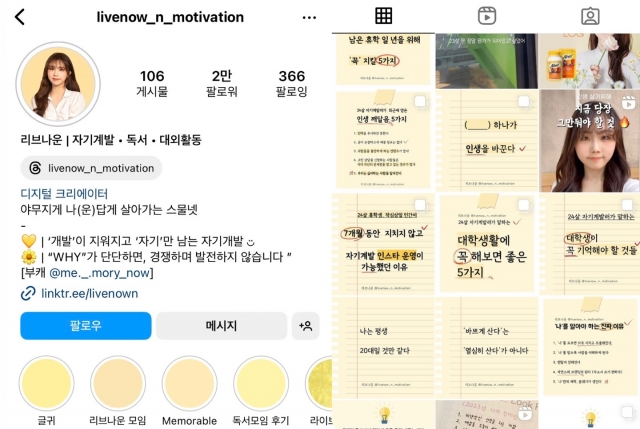Go back using the left arrow icon
The width and height of the screenshot is (640, 429).
(20, 17)
